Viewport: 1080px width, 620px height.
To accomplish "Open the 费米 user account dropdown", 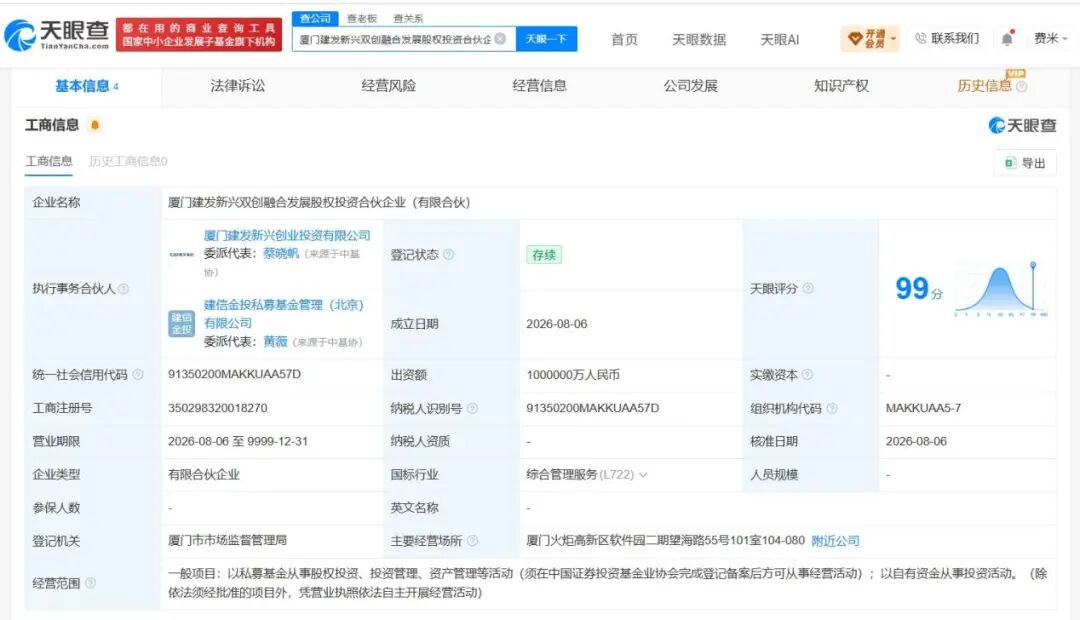I will [1050, 39].
